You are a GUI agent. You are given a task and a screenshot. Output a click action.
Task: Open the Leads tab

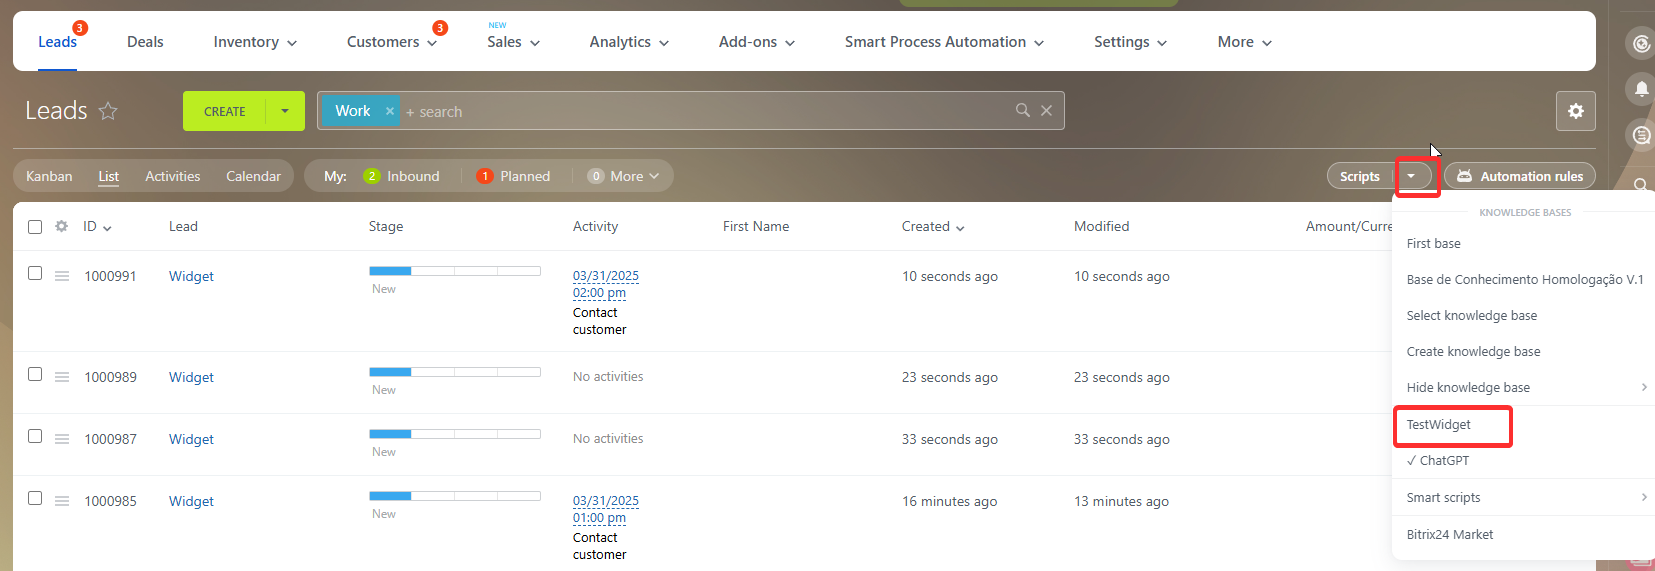pos(57,42)
